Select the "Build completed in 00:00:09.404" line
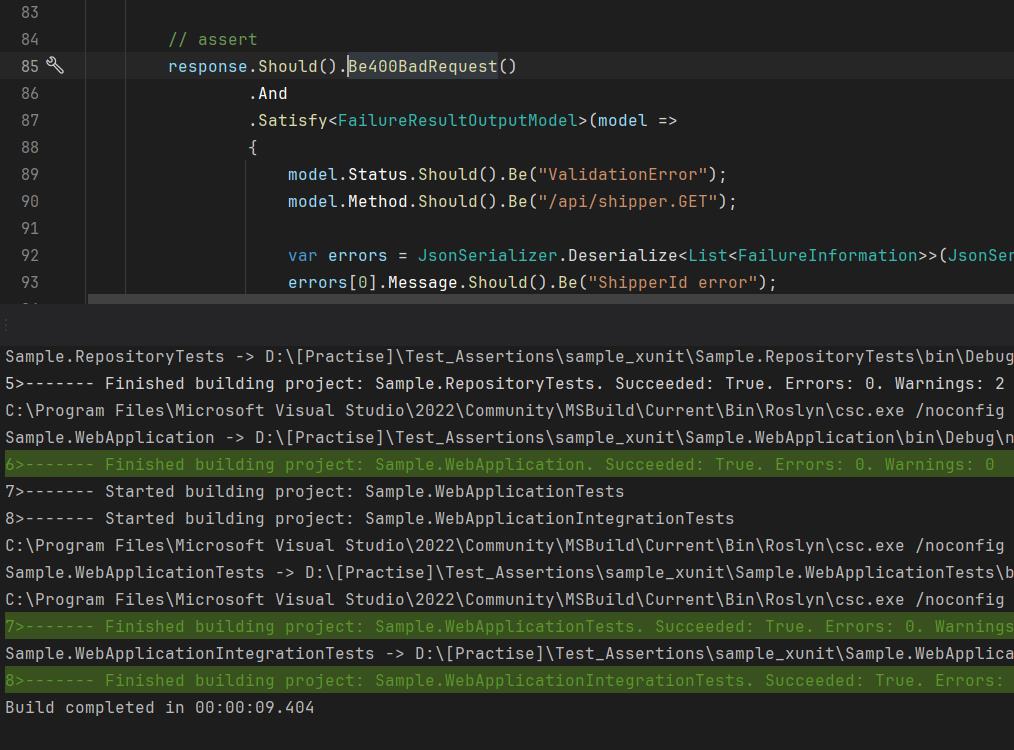 point(160,707)
